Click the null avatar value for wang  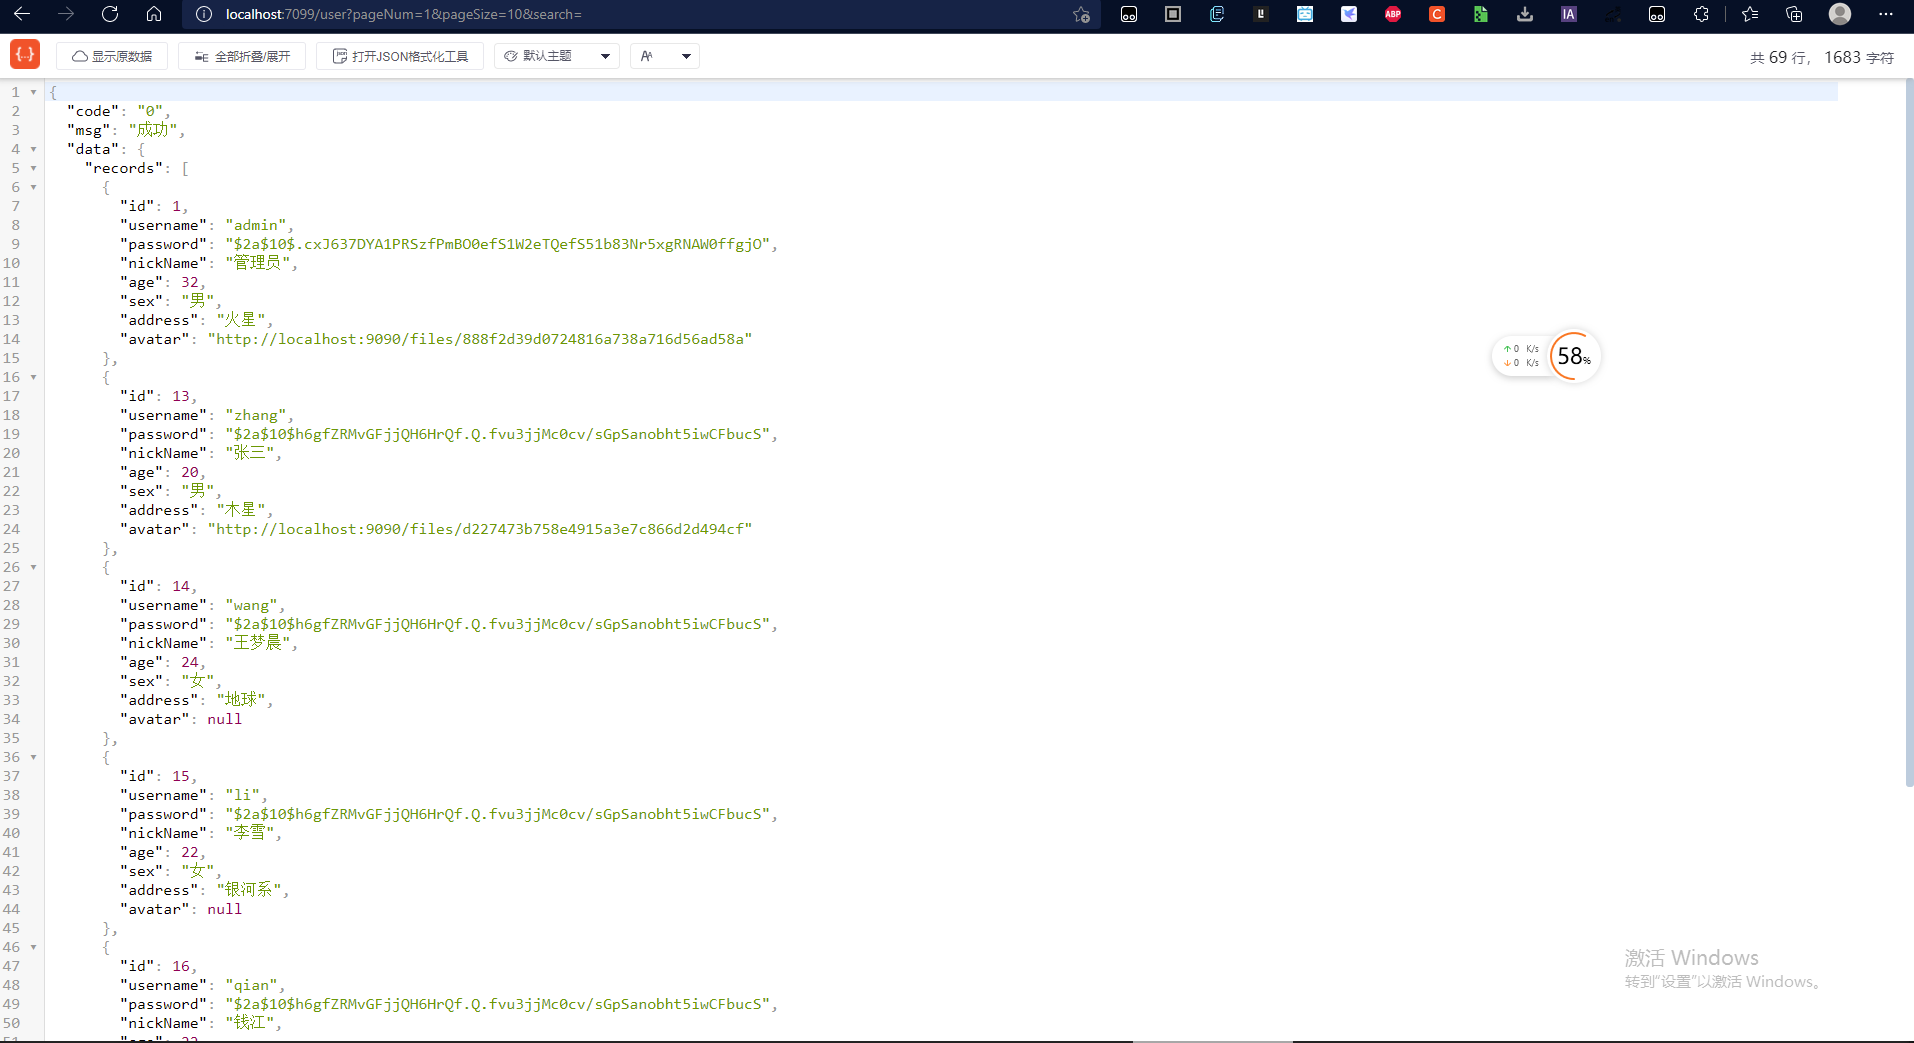(224, 719)
